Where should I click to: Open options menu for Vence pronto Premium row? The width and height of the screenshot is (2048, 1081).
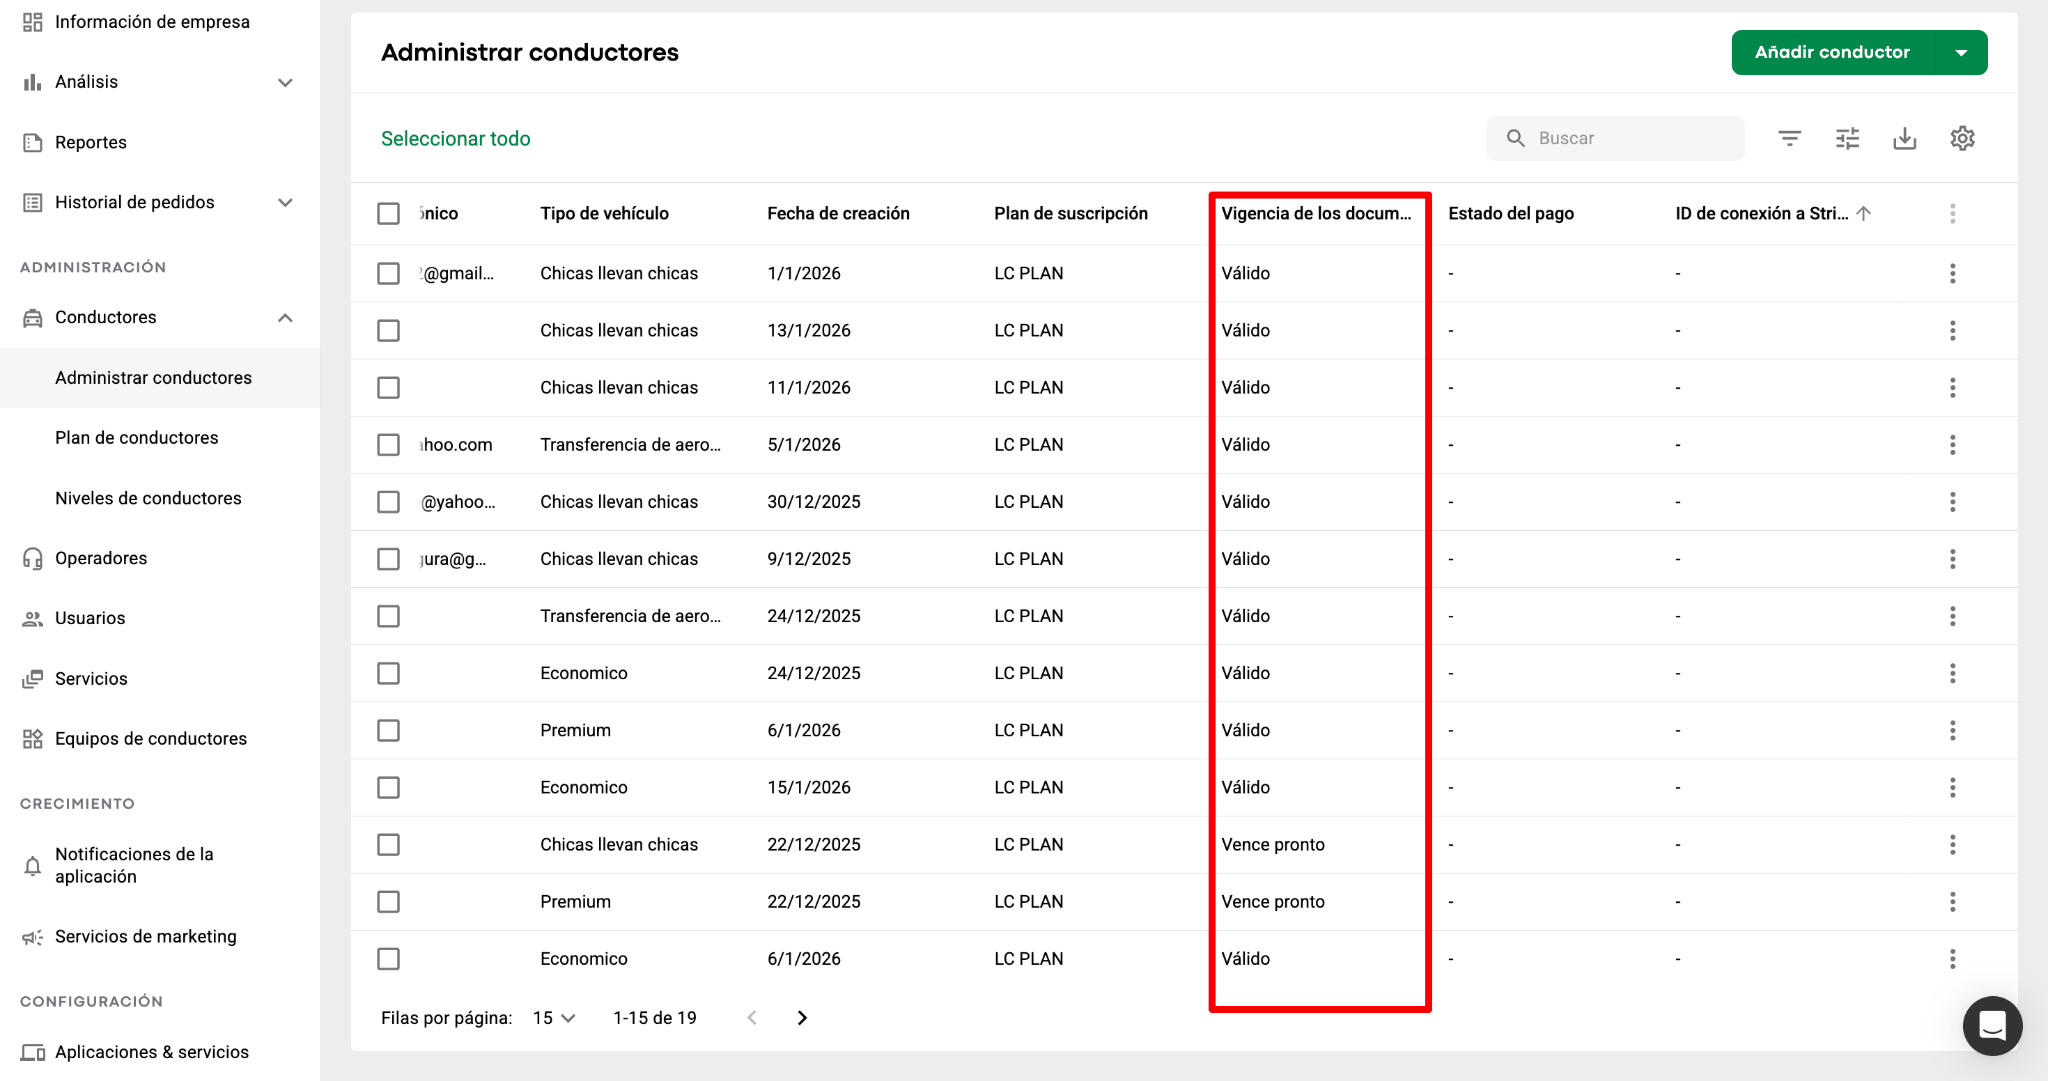point(1952,902)
